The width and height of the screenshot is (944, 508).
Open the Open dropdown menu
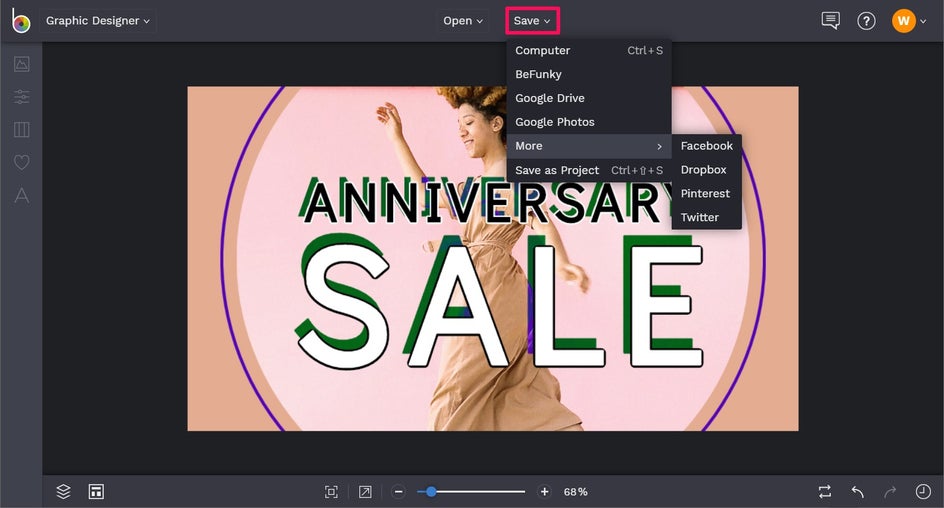[x=463, y=21]
